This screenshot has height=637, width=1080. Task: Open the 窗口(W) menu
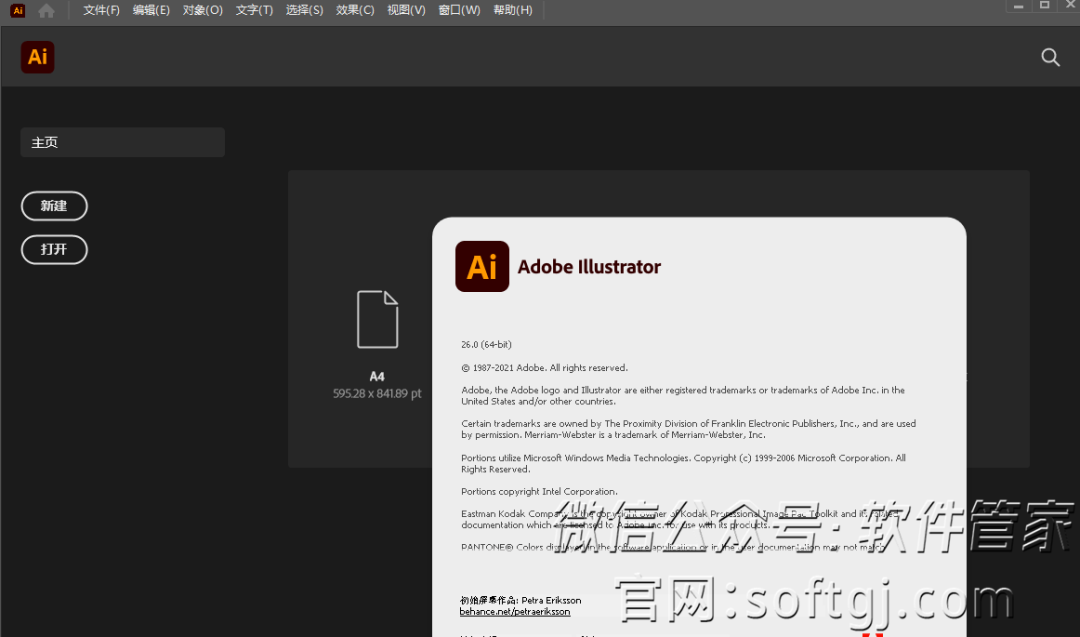coord(459,10)
